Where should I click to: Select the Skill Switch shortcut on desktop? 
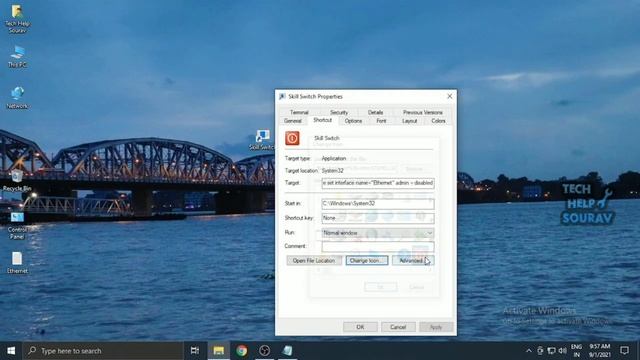(262, 140)
